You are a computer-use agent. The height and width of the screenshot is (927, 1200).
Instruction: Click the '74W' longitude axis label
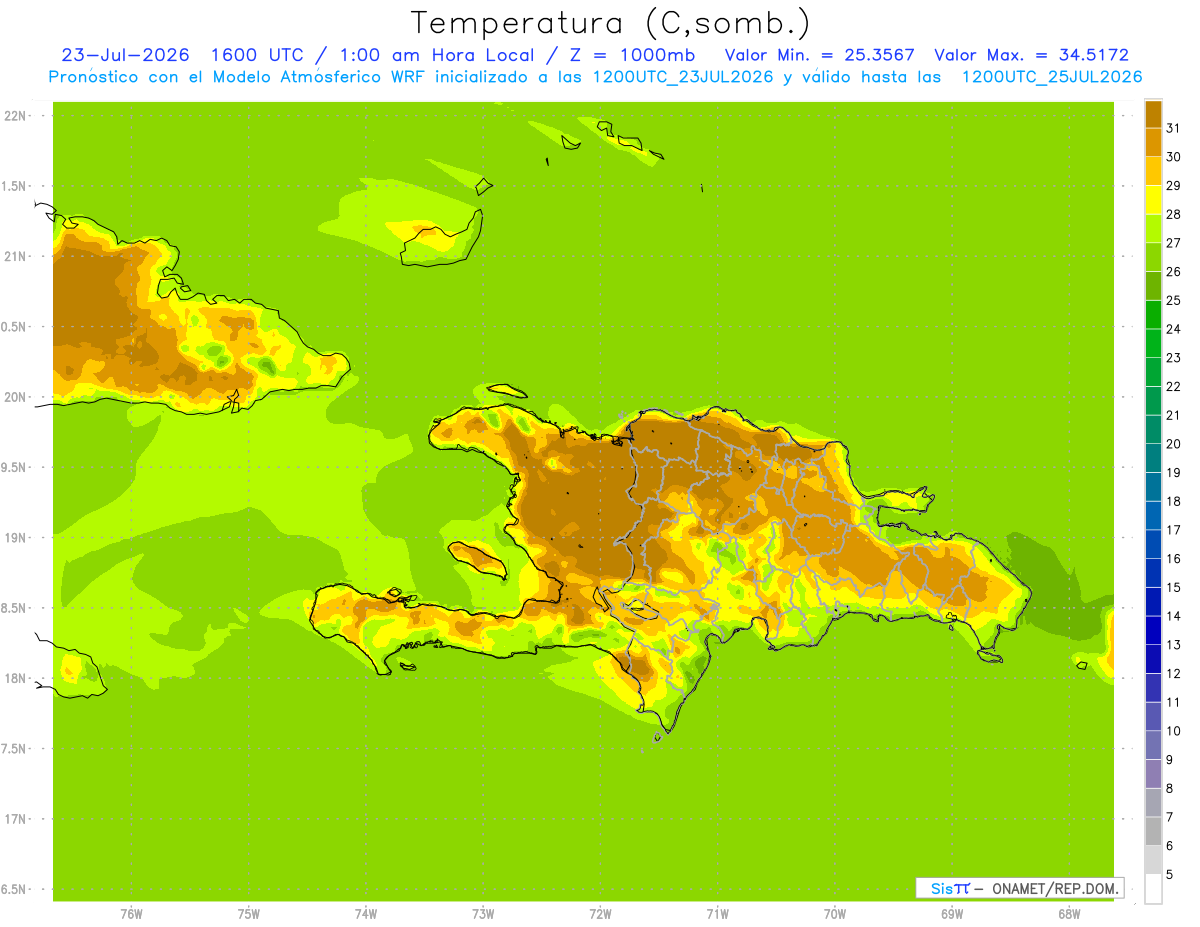366,914
